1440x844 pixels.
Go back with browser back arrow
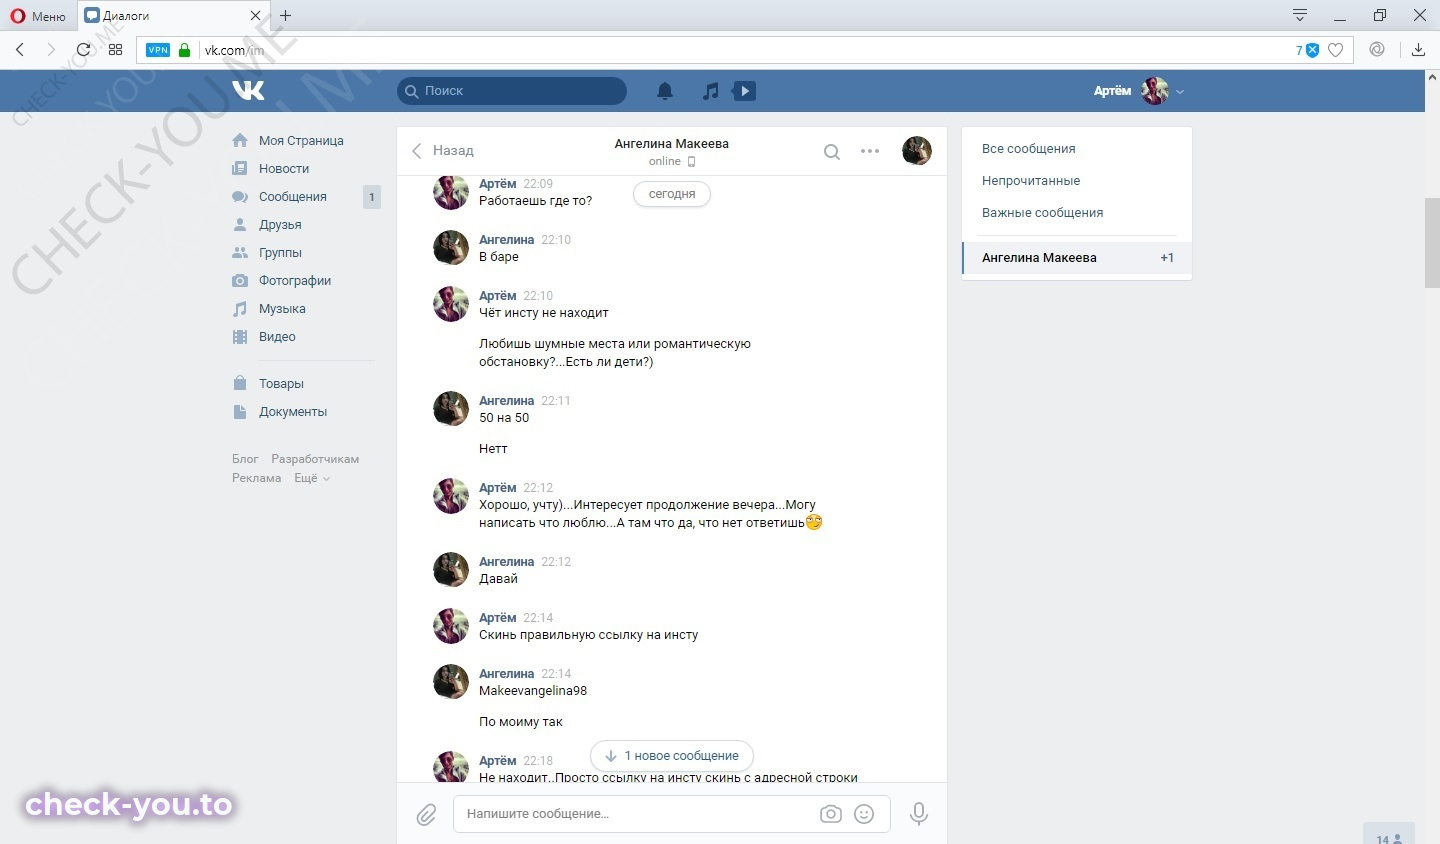click(20, 49)
